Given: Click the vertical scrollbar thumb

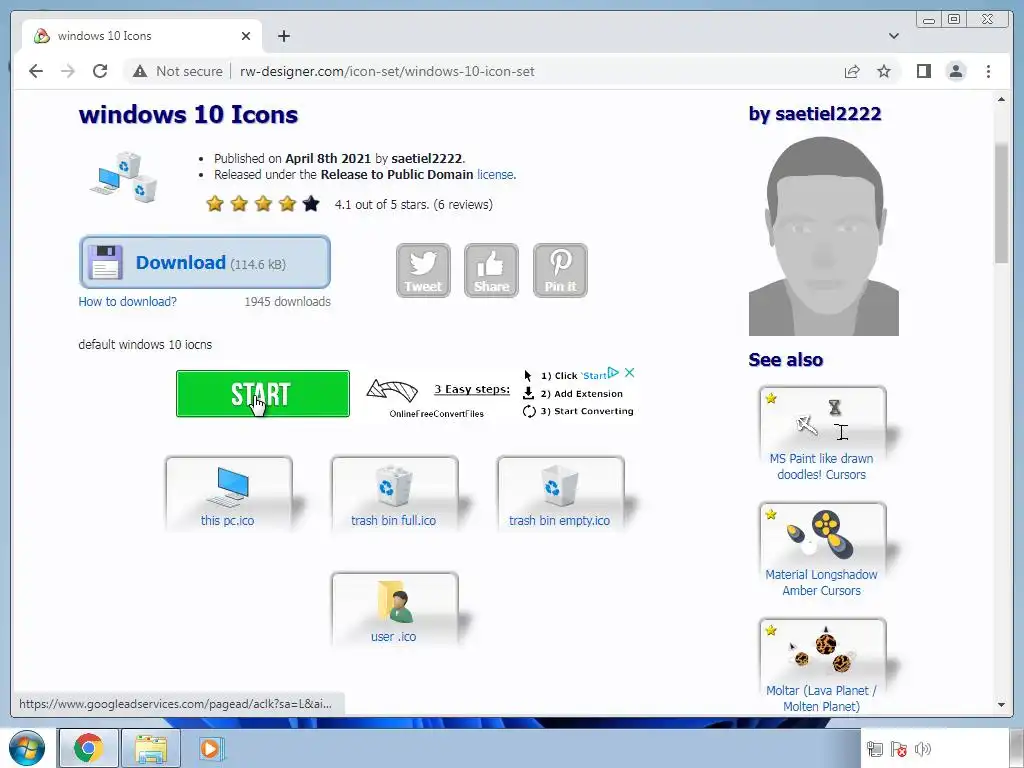Looking at the screenshot, I should click(1001, 202).
